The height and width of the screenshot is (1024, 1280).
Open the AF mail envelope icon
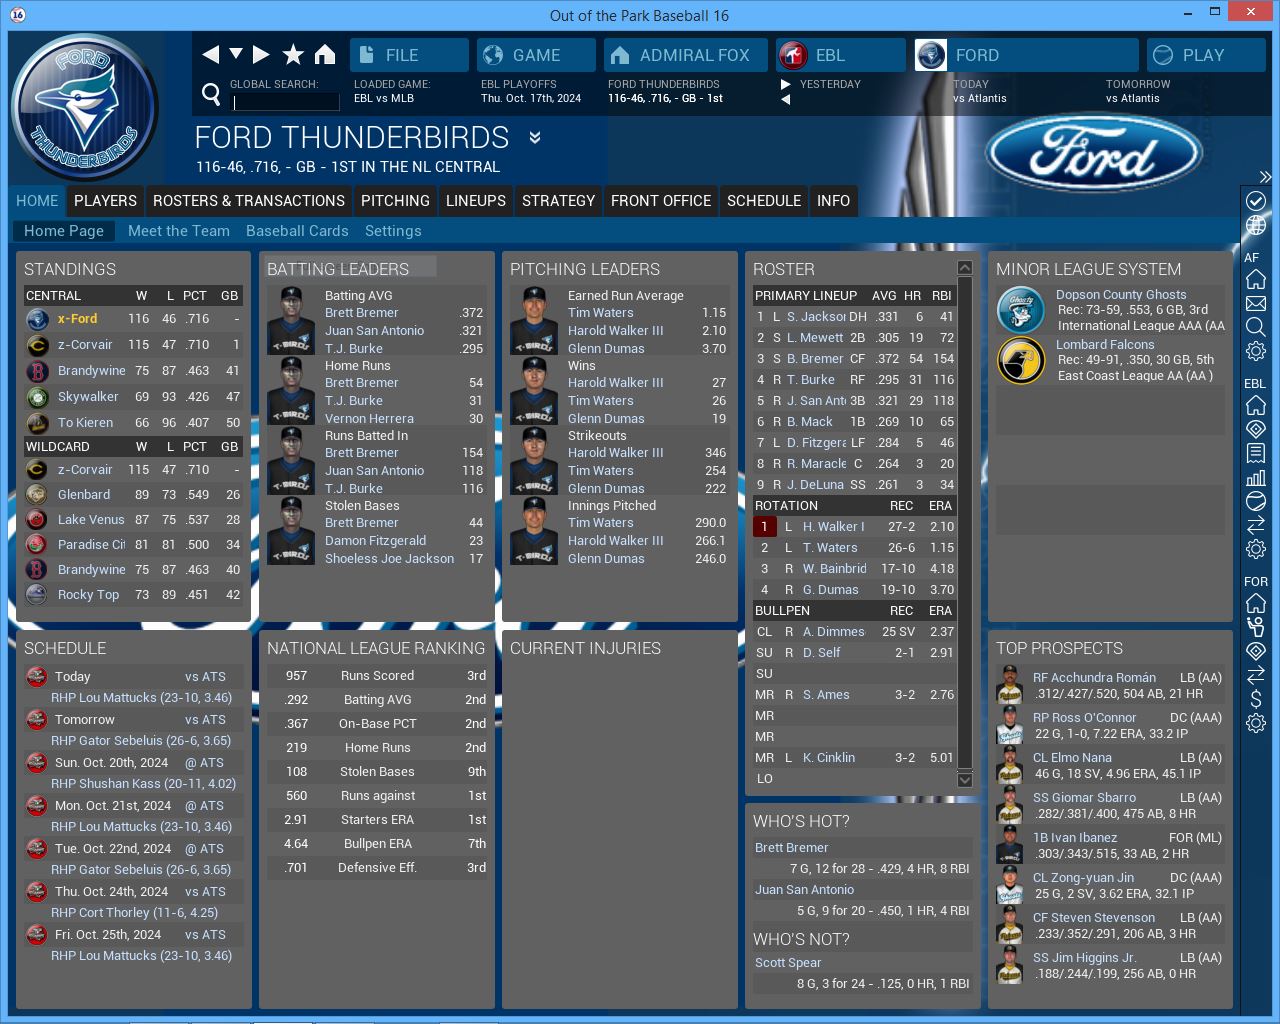coord(1256,303)
